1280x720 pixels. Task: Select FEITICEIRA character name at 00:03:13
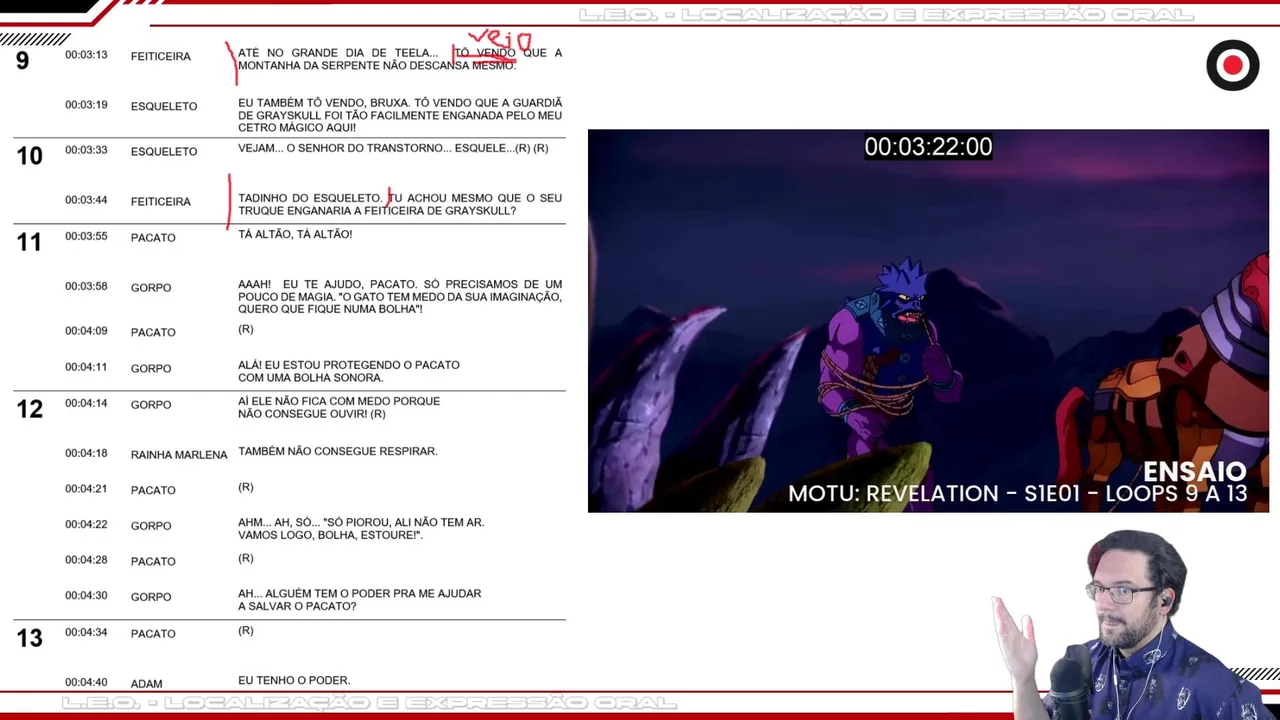coord(160,57)
